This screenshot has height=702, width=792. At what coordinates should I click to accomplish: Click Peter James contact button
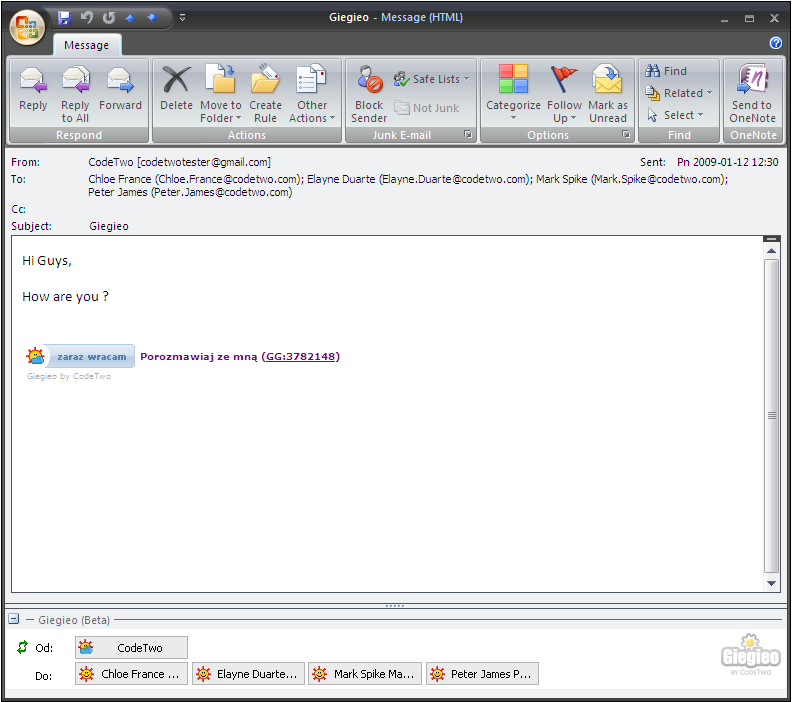pos(482,674)
